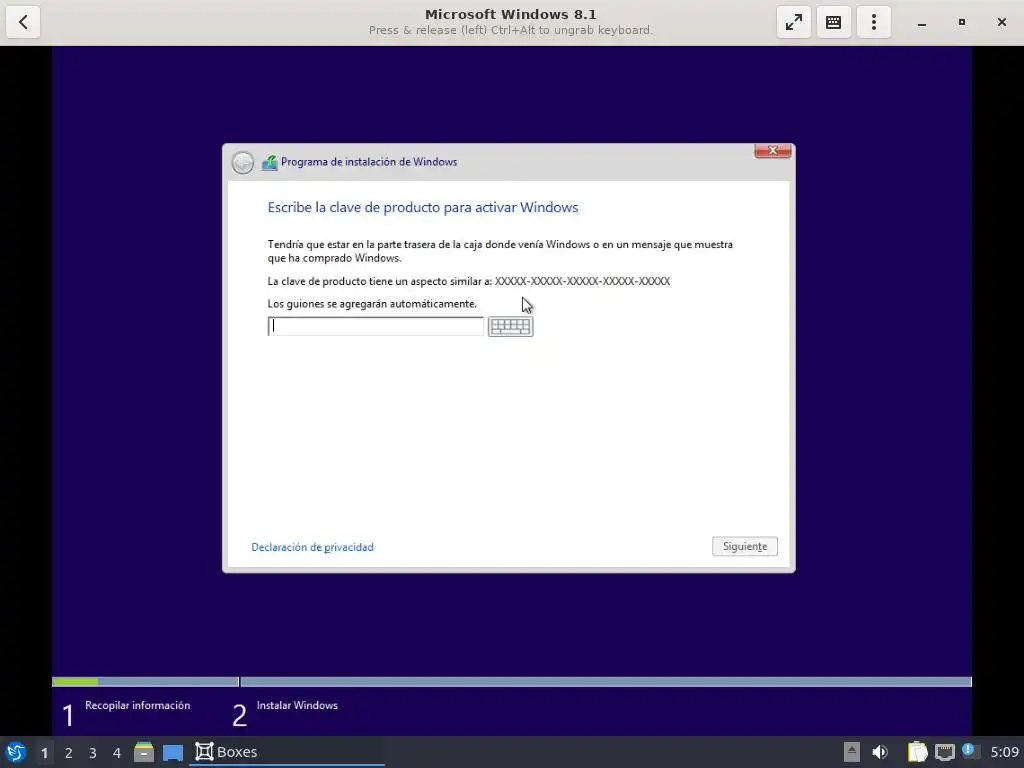
Task: Open the Lubuntu start menu
Action: click(16, 752)
